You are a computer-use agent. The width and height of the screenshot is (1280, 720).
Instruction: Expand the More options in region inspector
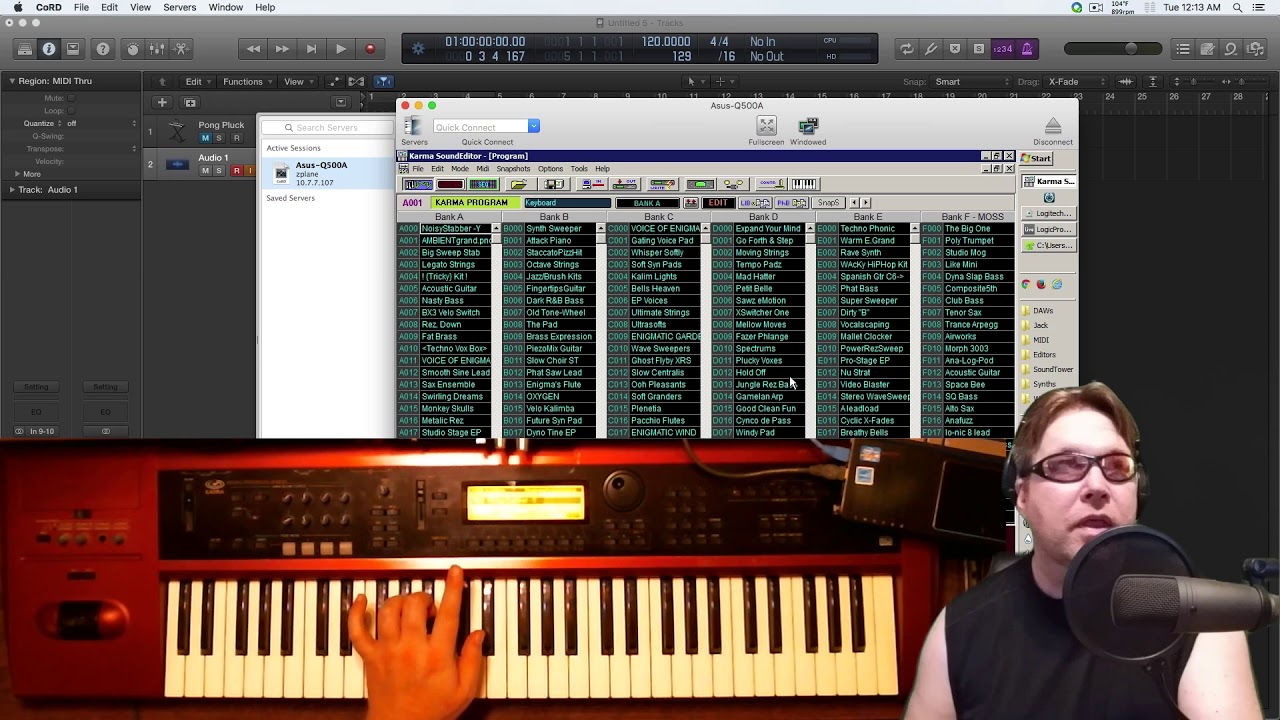click(x=17, y=174)
